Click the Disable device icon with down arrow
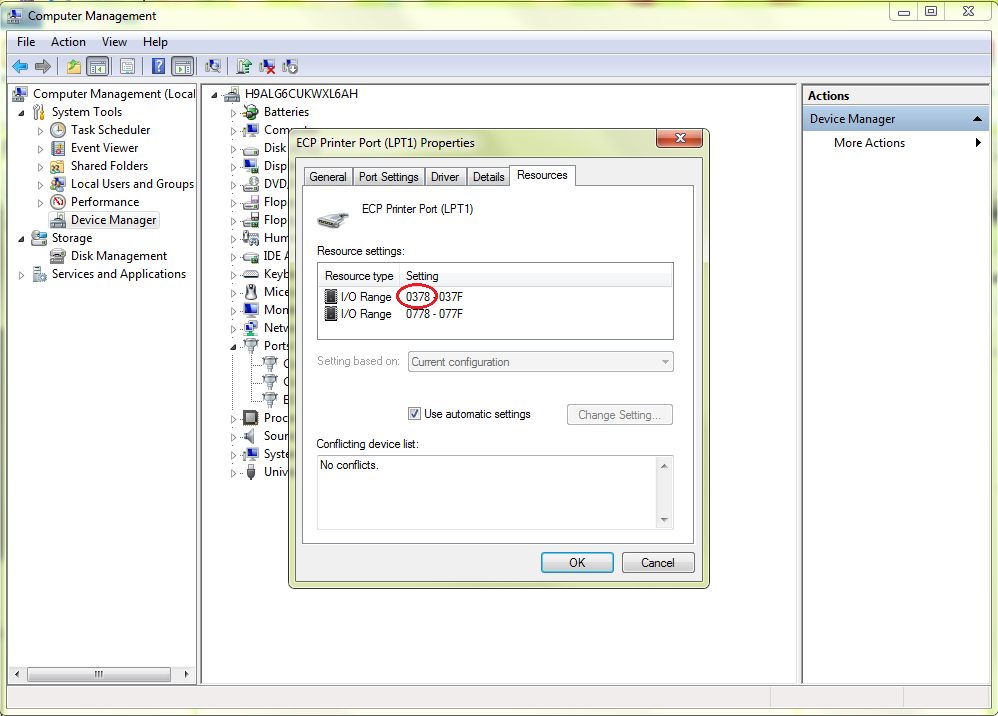The image size is (998, 716). click(290, 67)
